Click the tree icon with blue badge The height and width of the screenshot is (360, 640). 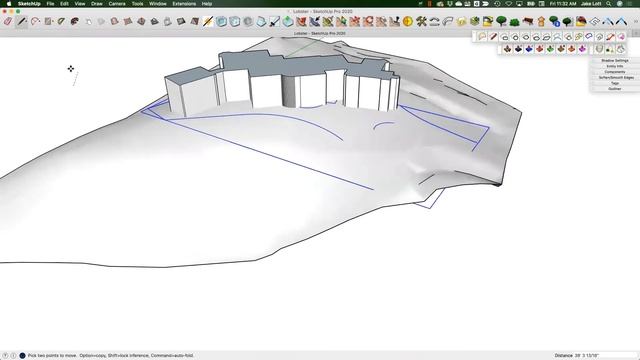[554, 21]
